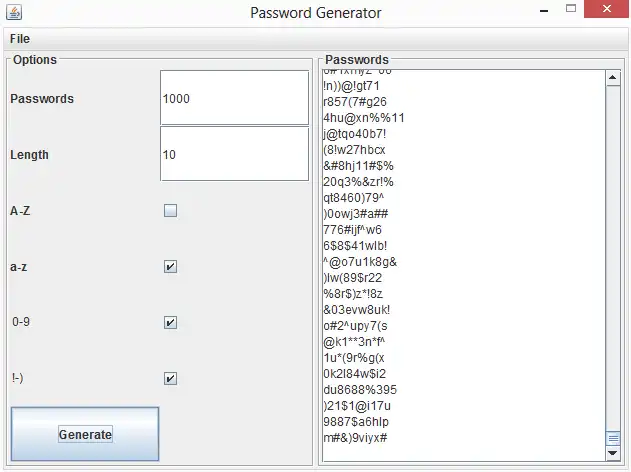Maximize the Password Generator window

click(x=571, y=12)
